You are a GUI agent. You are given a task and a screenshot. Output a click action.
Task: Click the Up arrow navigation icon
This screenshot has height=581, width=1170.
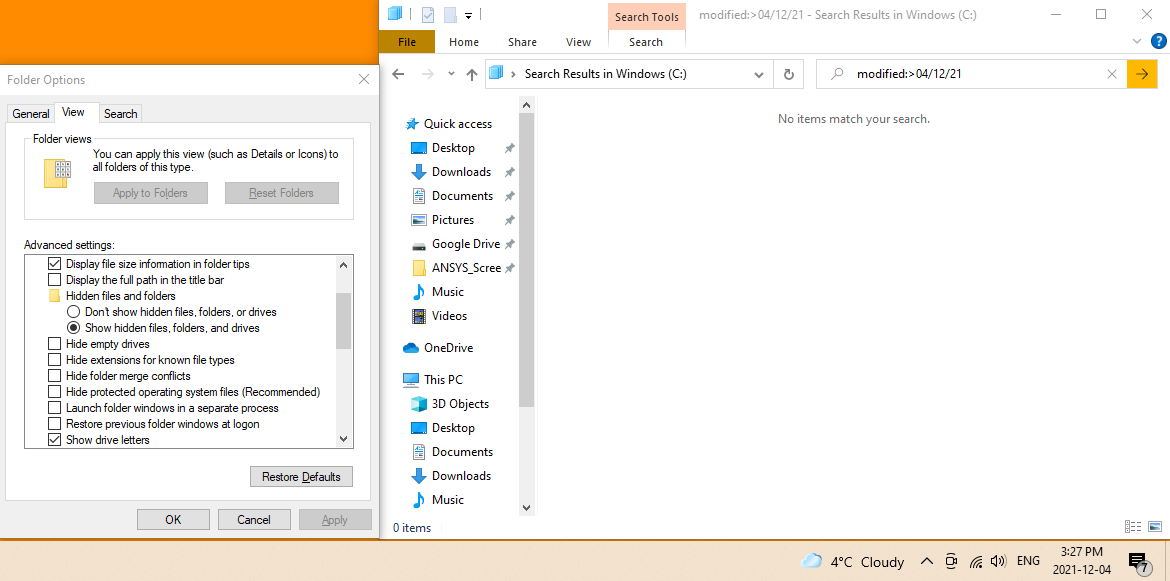472,74
